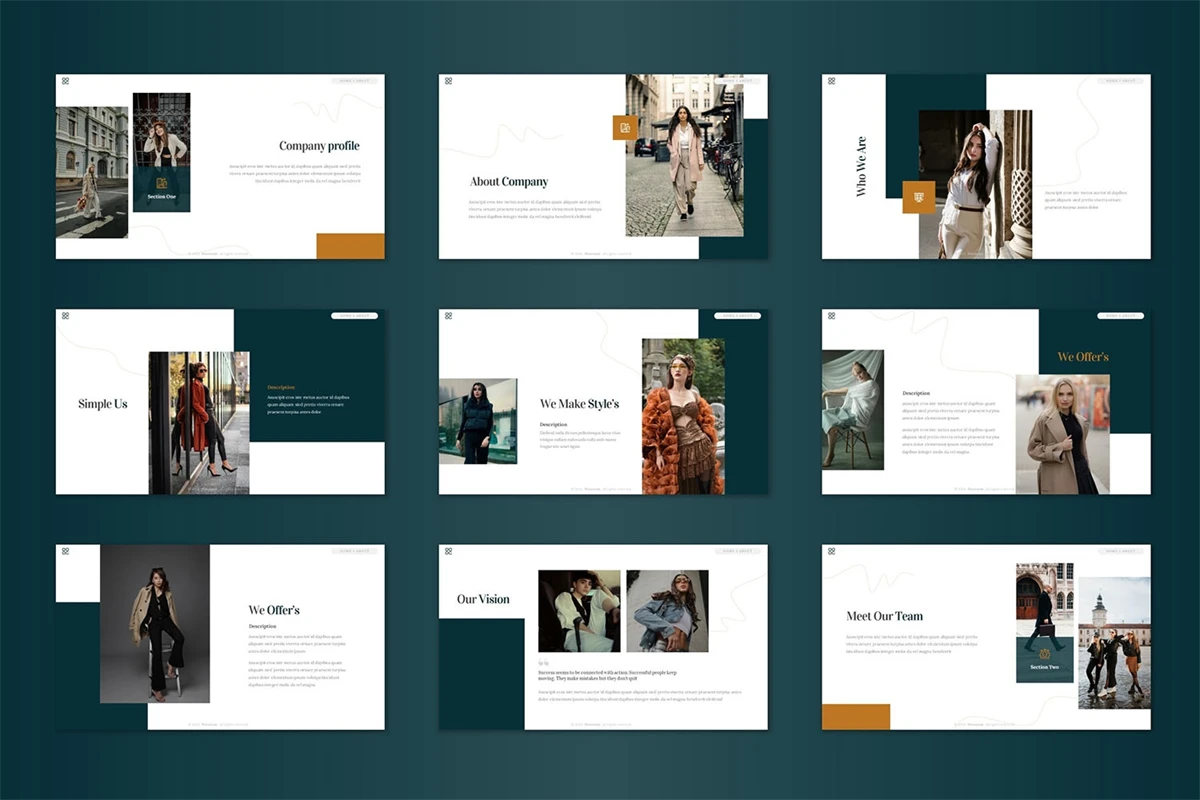Click the orange rectangle on Company profile slide
This screenshot has width=1200, height=800.
point(350,246)
